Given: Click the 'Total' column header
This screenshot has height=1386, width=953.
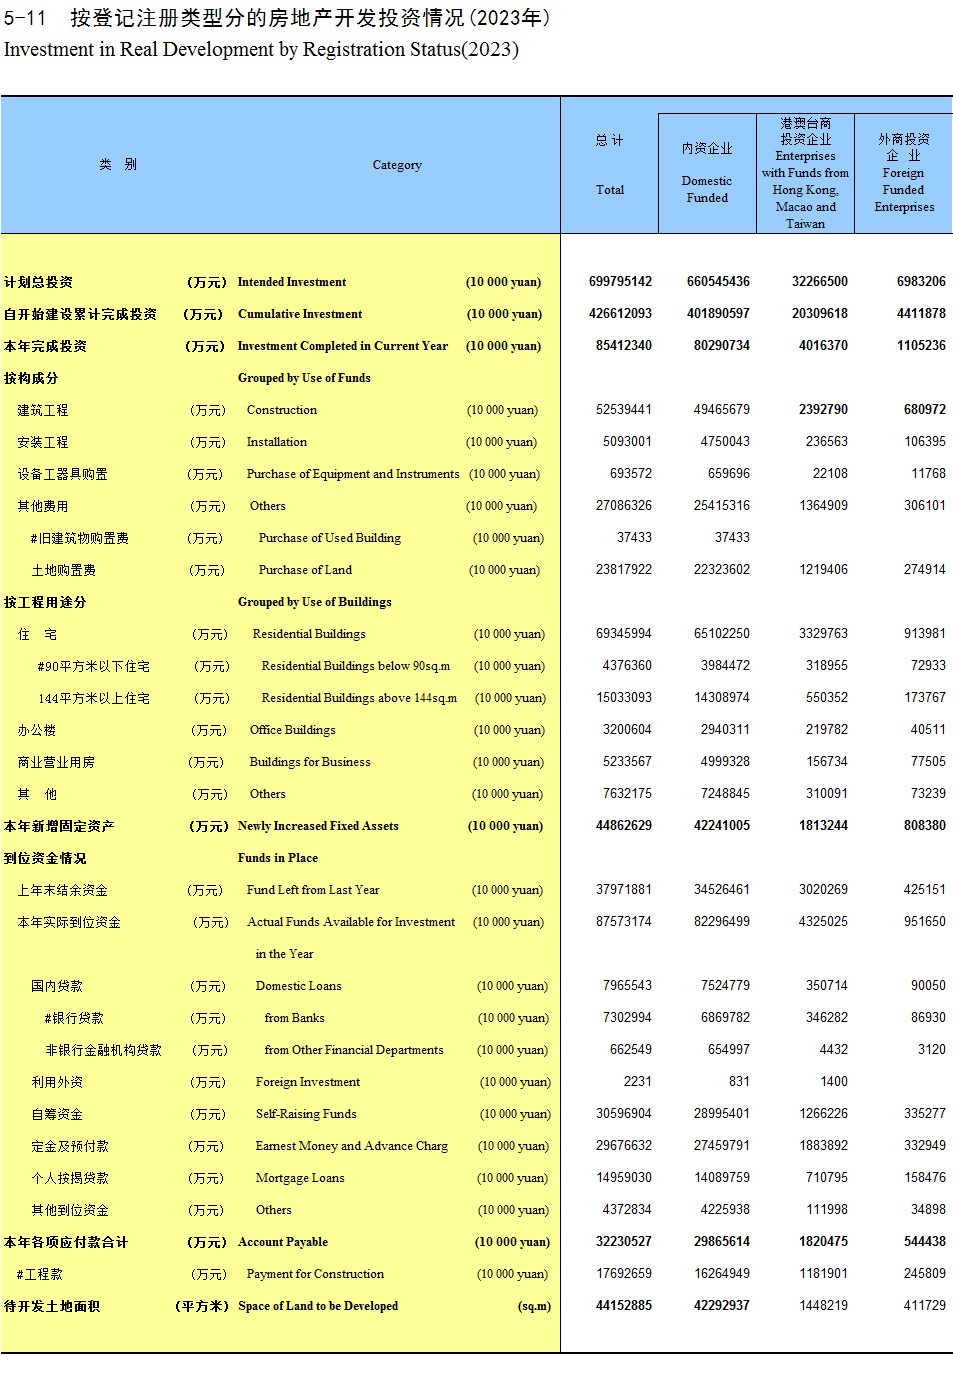Looking at the screenshot, I should [610, 190].
